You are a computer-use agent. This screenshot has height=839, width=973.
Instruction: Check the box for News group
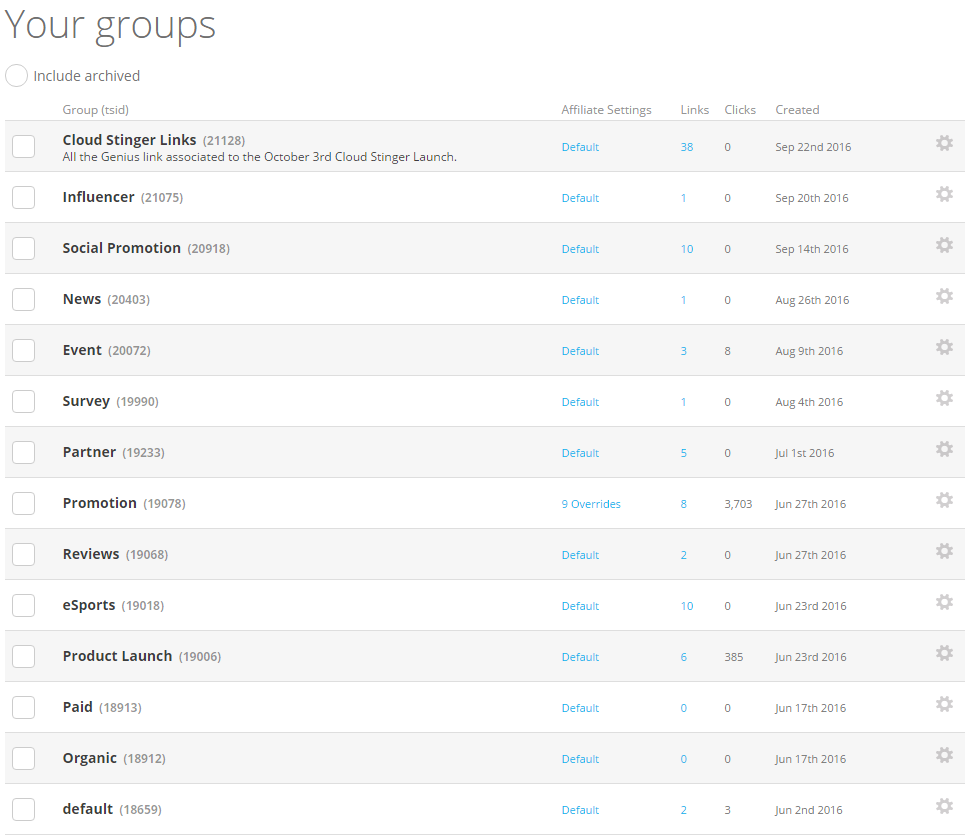tap(23, 299)
